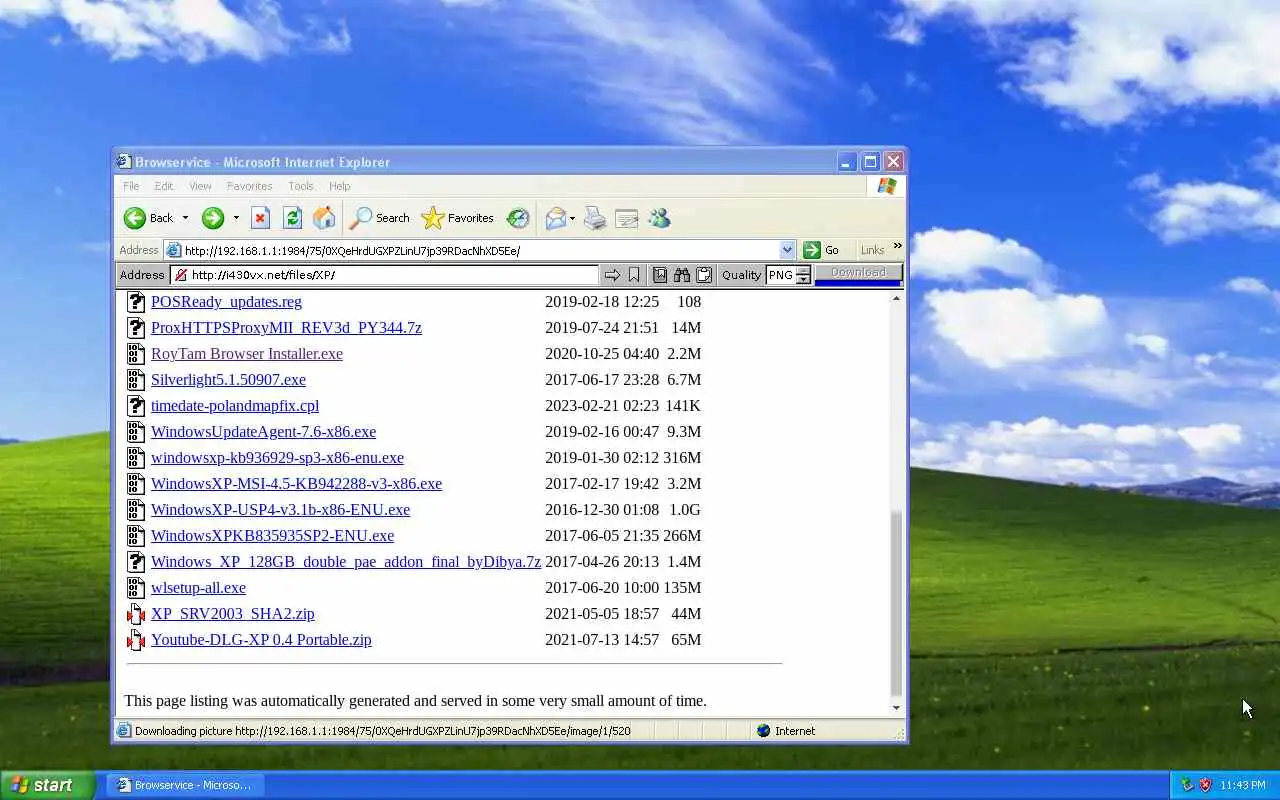Open the Search pane from the toolbar
This screenshot has height=800, width=1280.
[379, 218]
